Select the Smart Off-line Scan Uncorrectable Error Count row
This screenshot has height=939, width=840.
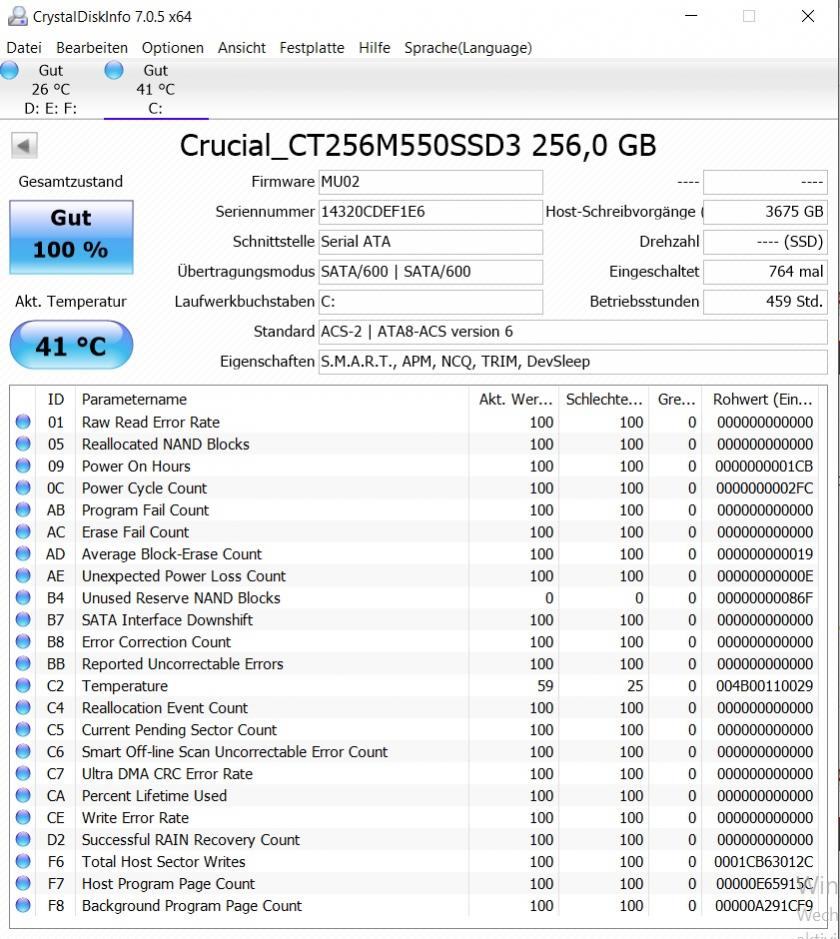[414, 752]
